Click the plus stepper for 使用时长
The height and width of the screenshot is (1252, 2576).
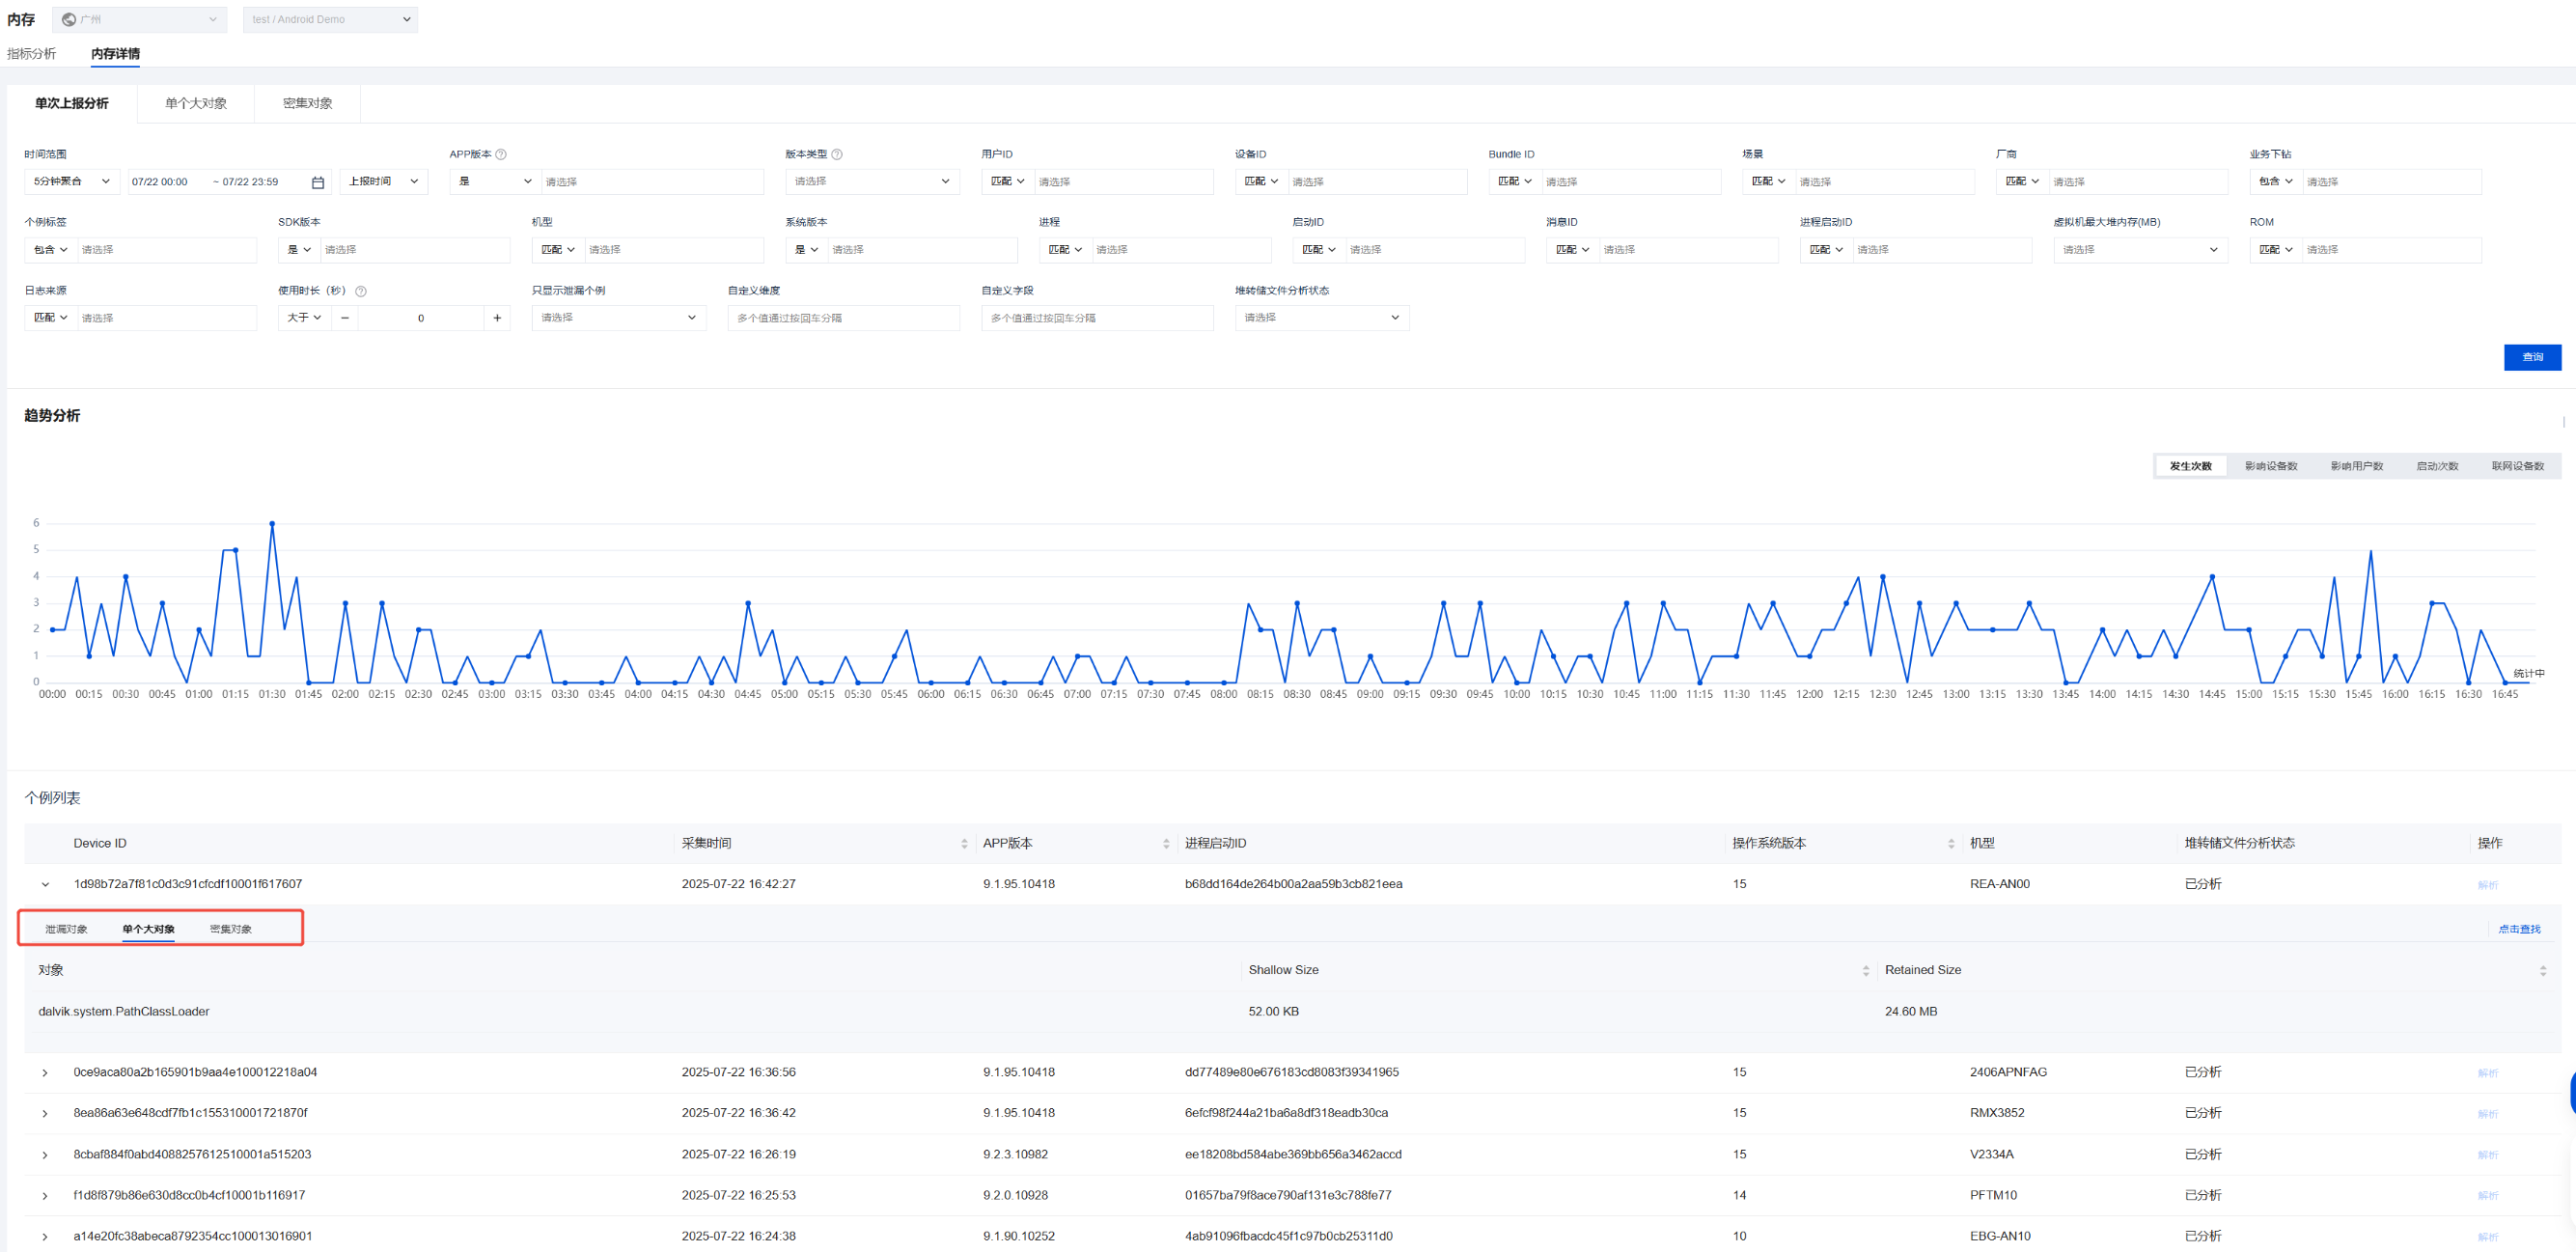[x=497, y=318]
